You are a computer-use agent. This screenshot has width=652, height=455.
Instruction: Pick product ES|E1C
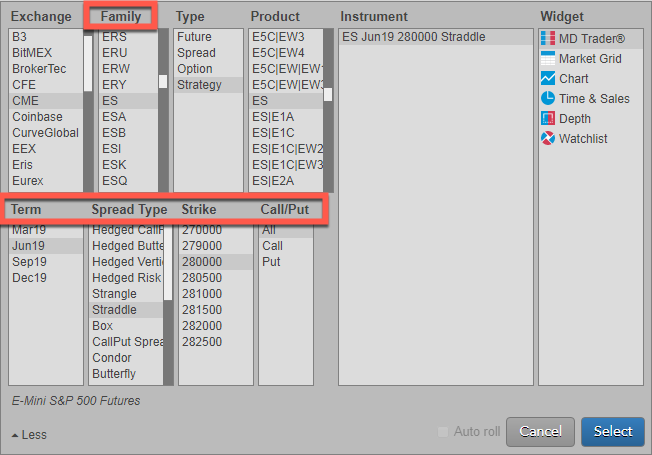click(286, 133)
